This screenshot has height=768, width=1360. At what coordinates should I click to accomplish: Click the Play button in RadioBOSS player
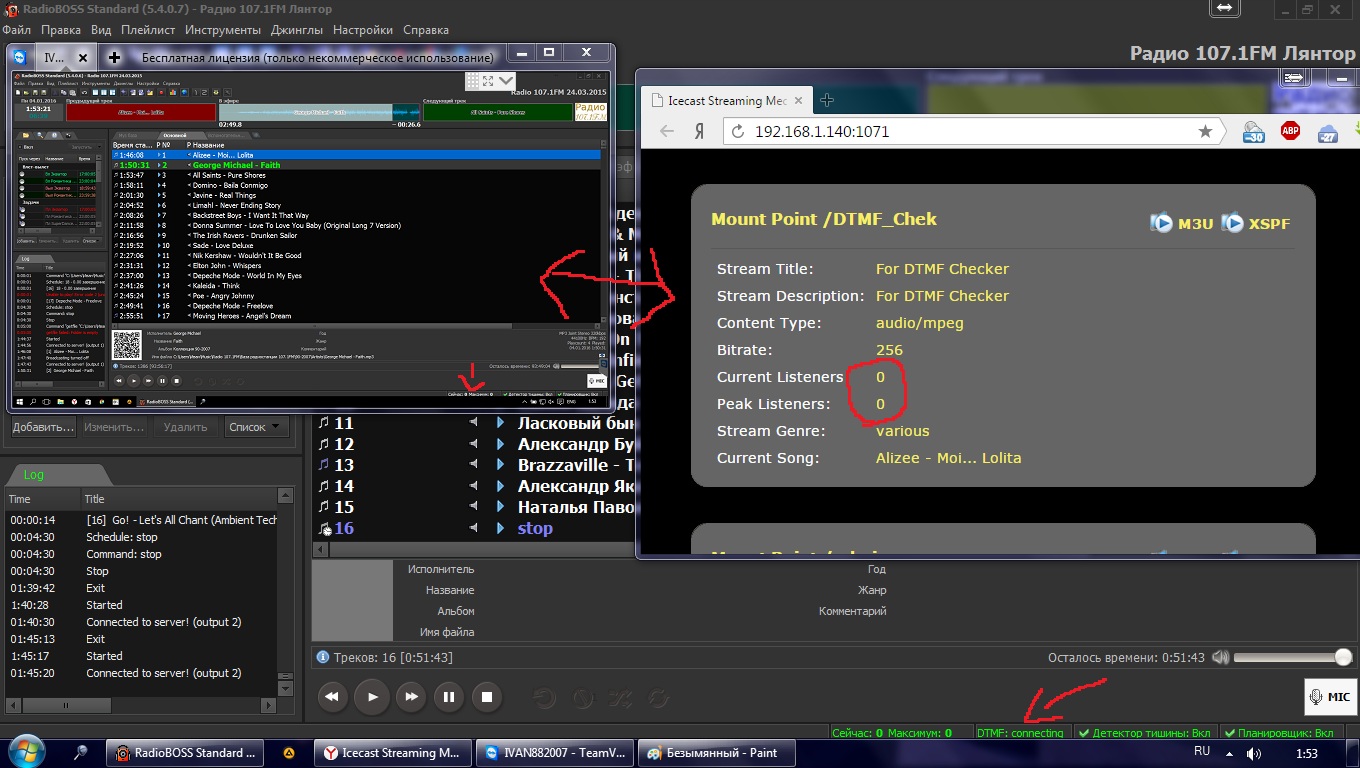(372, 697)
